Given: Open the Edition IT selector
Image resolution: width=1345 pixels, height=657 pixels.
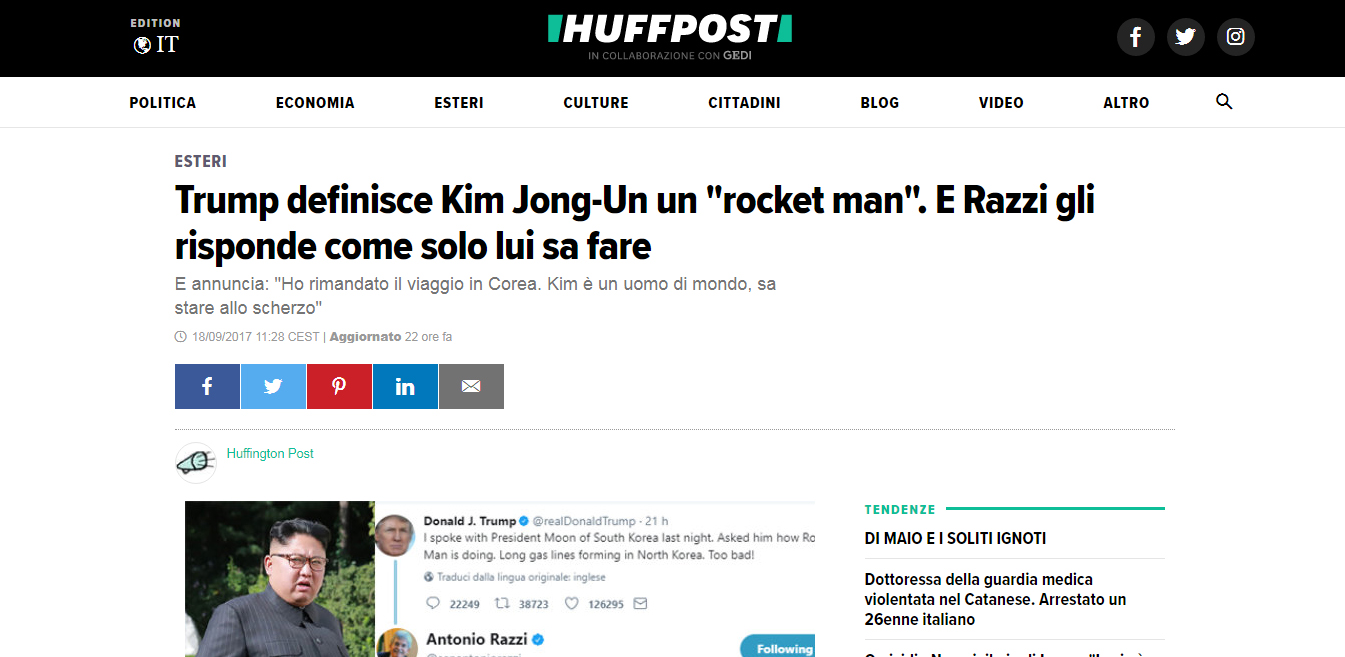Looking at the screenshot, I should point(156,37).
